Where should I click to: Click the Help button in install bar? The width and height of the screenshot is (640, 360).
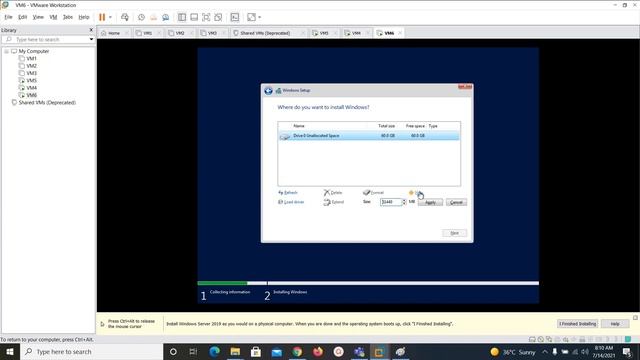coord(615,324)
